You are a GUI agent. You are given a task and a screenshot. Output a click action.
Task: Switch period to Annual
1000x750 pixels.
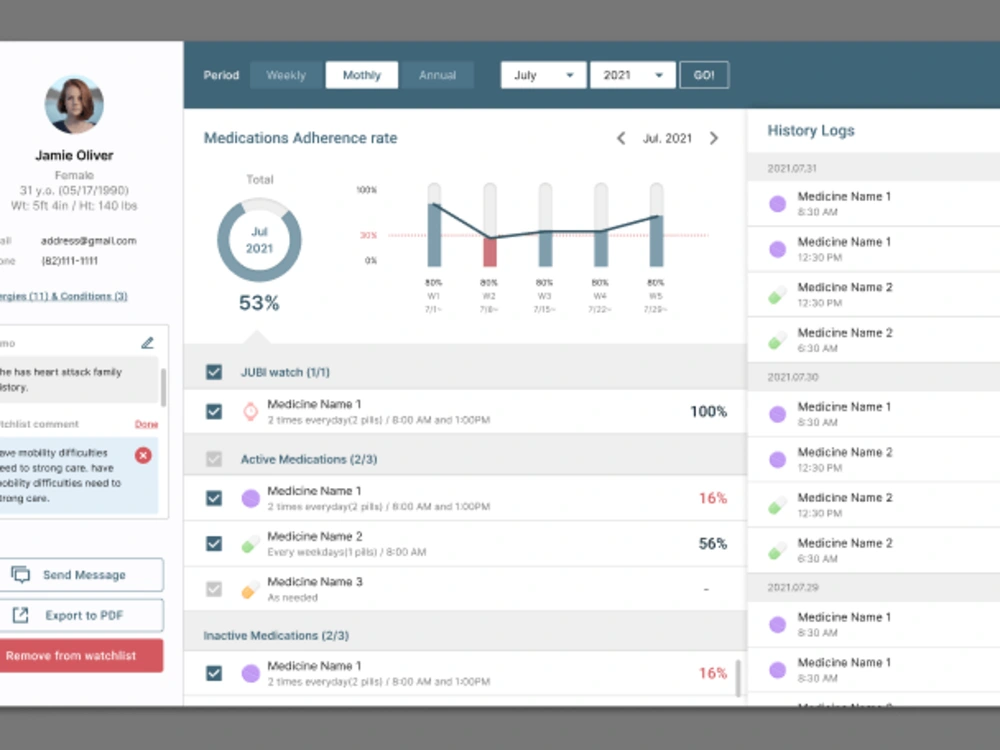438,75
